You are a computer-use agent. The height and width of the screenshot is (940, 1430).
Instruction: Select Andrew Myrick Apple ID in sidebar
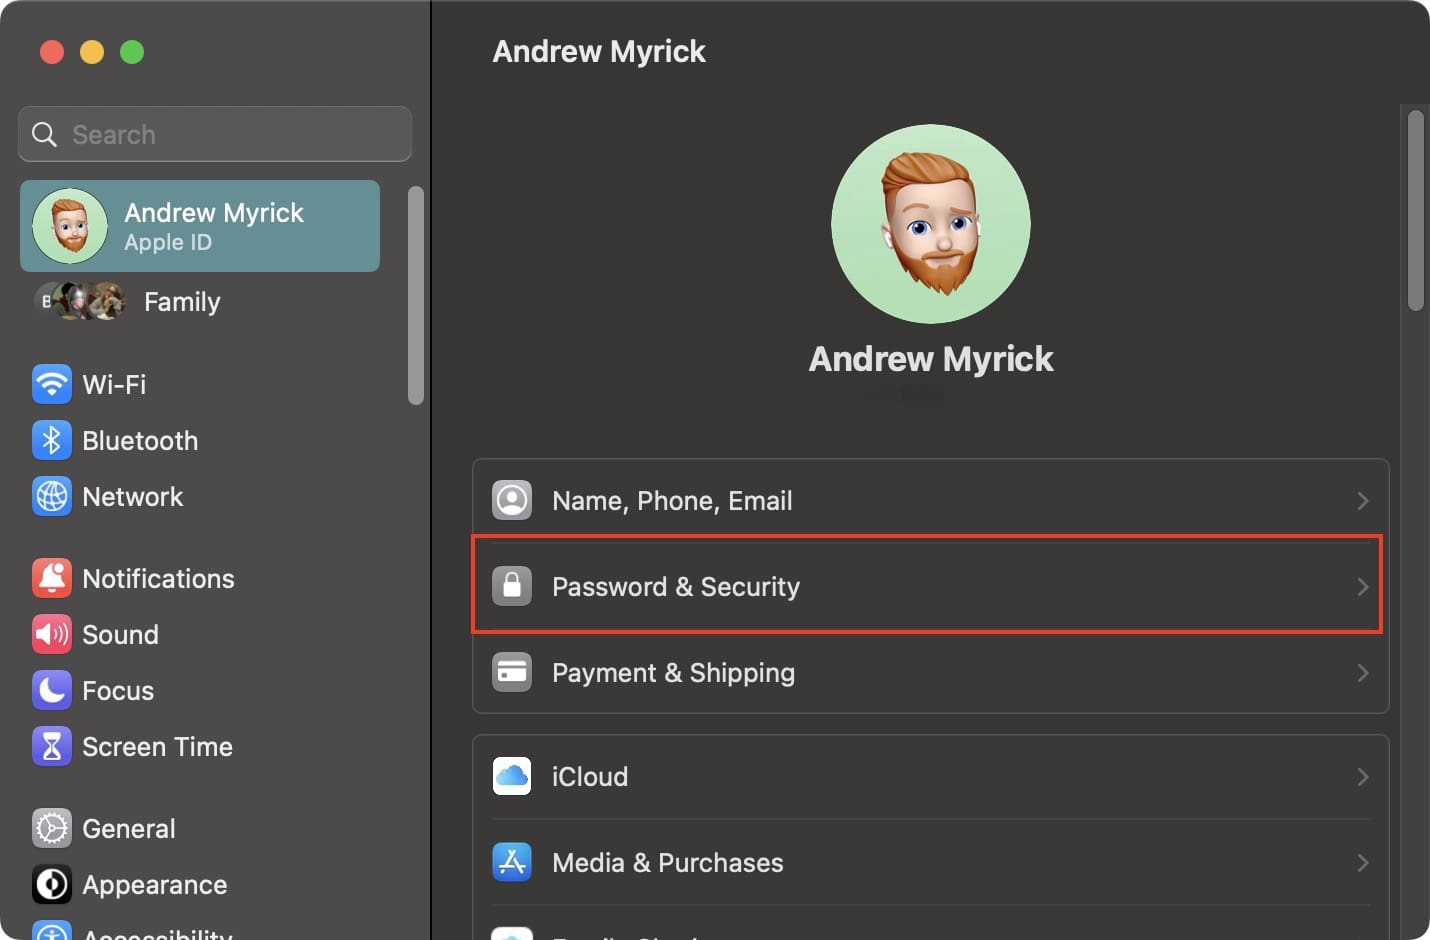pyautogui.click(x=200, y=226)
